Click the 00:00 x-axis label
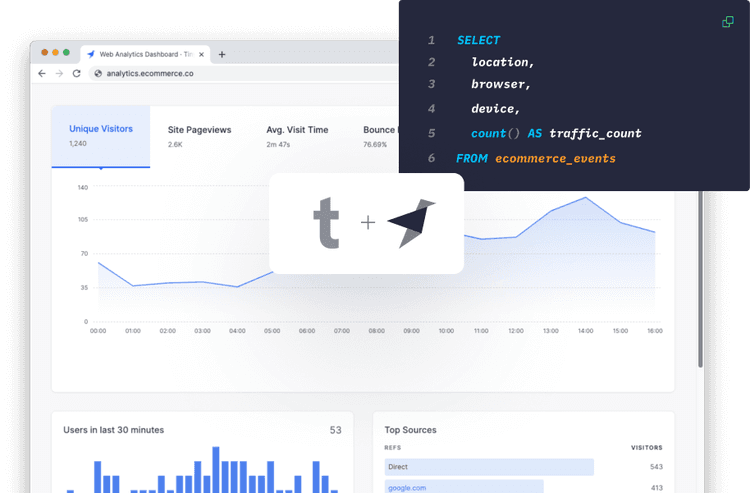Screen dimensions: 750x493 coord(98,331)
